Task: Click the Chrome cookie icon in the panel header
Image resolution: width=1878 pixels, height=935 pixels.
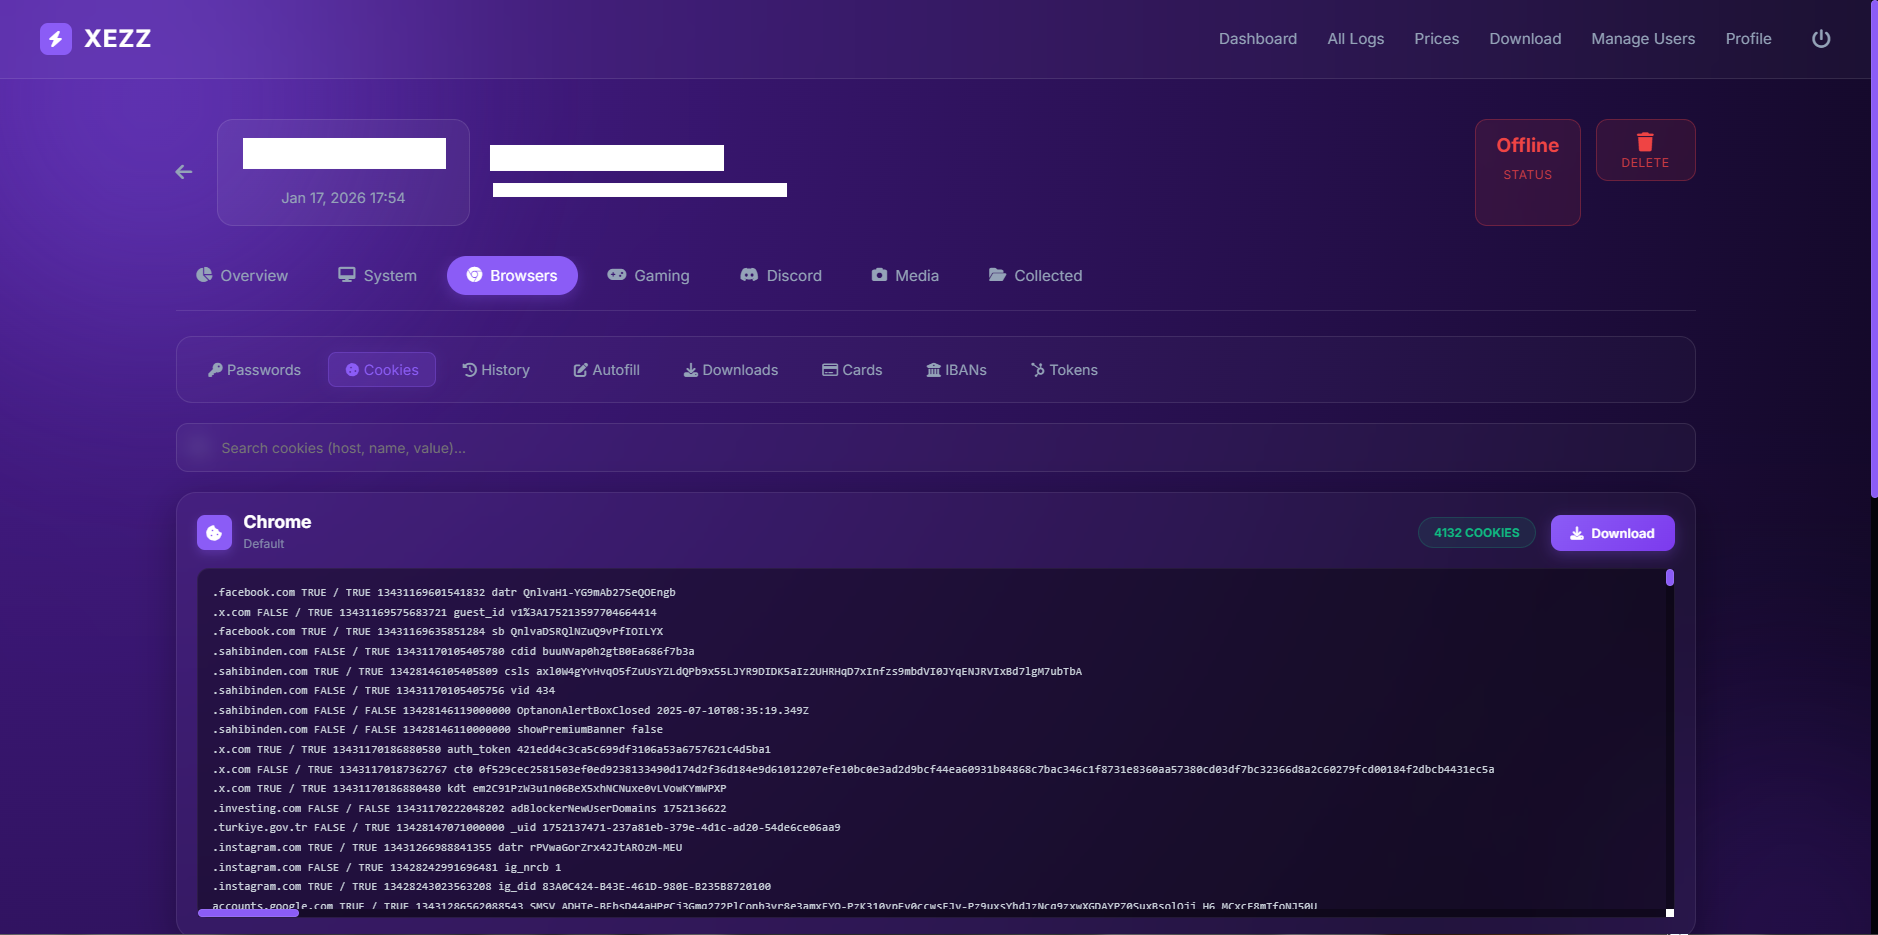Action: click(214, 533)
